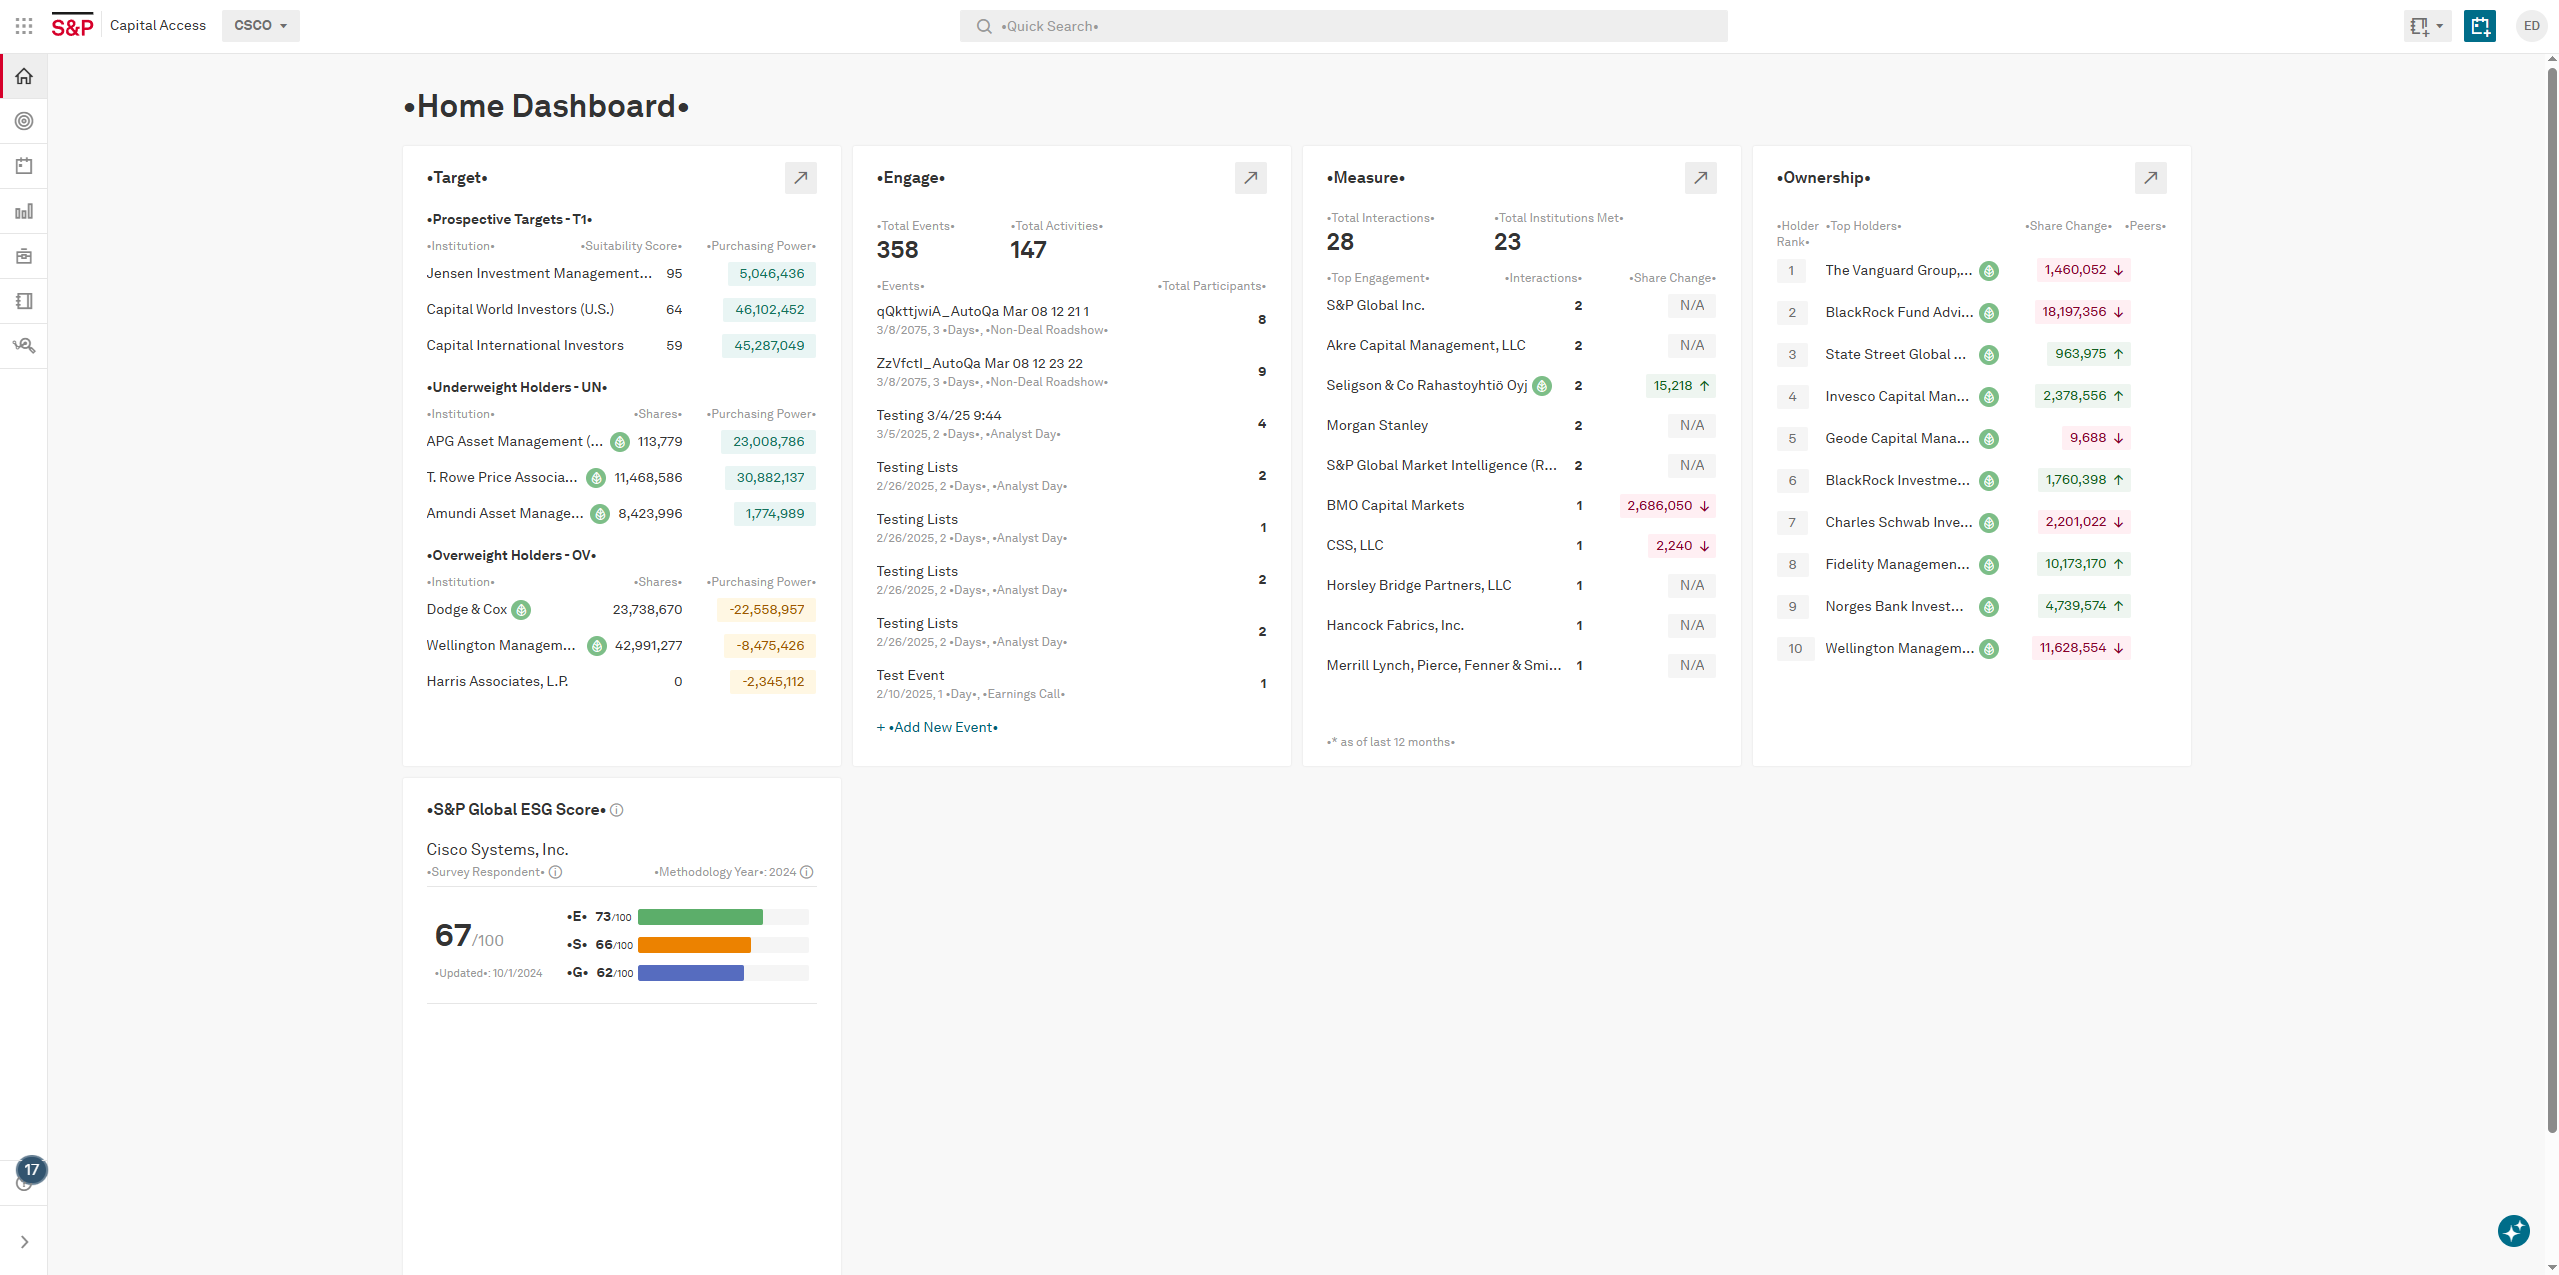Click the ED user avatar

pos(2531,26)
